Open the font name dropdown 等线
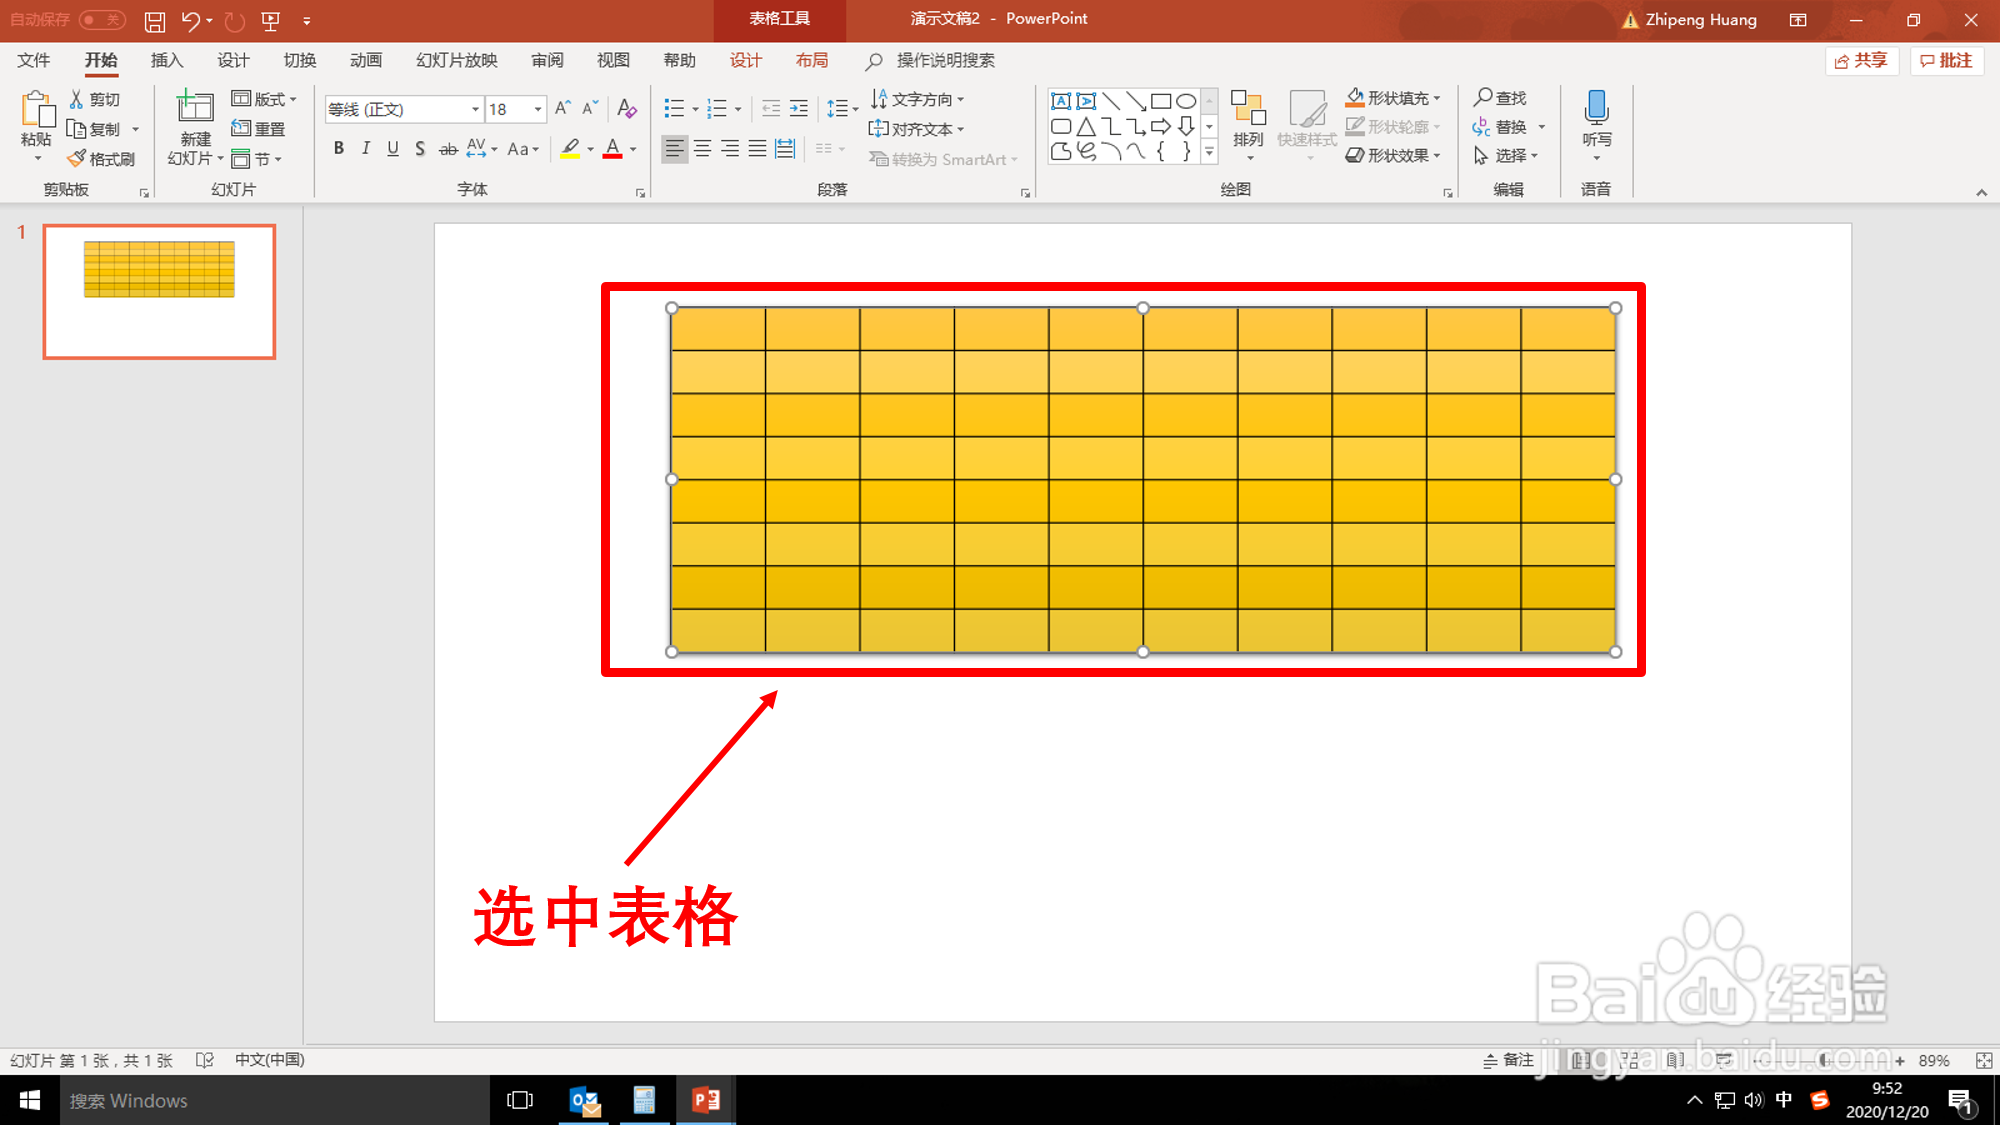The image size is (2000, 1125). click(475, 109)
